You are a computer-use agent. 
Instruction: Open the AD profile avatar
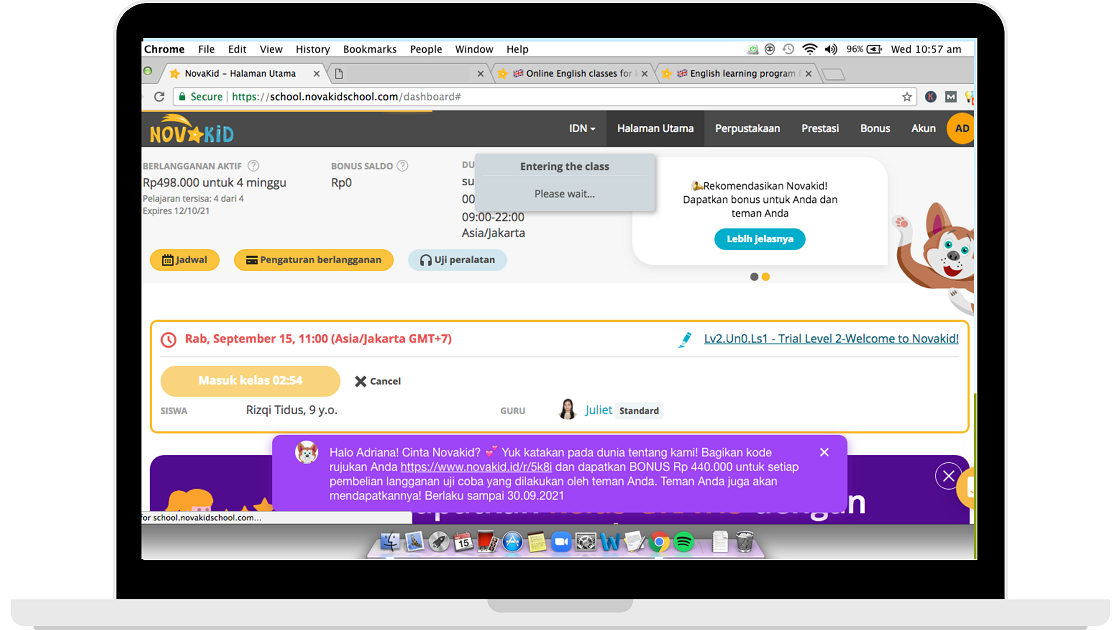961,129
